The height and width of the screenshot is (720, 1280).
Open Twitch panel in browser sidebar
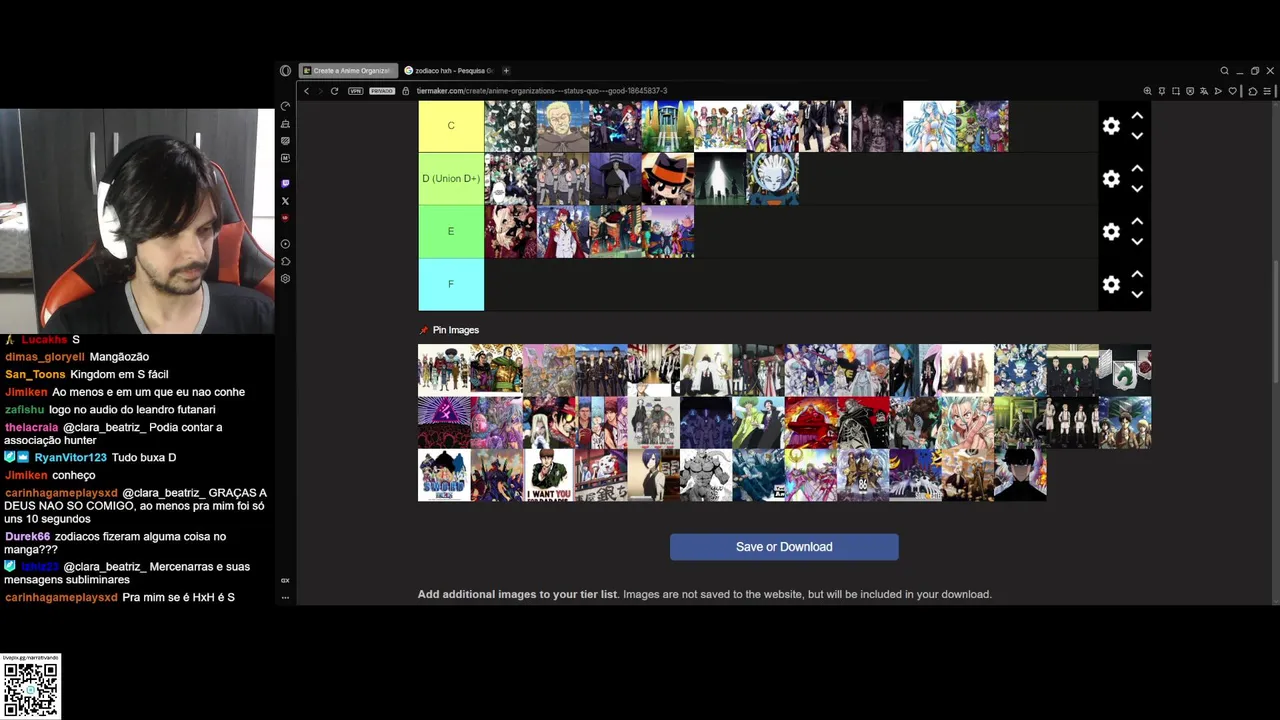(x=285, y=184)
